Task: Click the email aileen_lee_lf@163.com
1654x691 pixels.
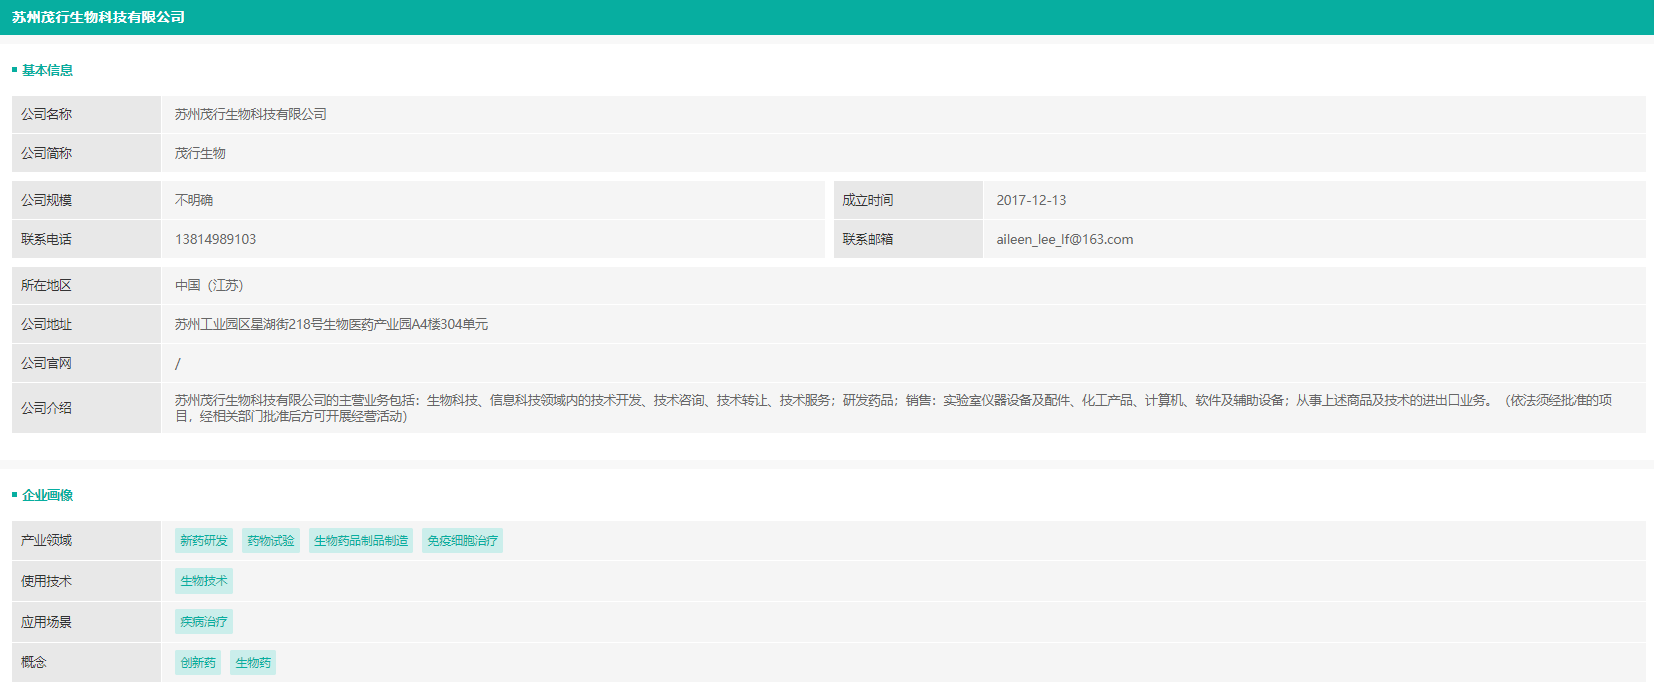Action: [x=1064, y=239]
